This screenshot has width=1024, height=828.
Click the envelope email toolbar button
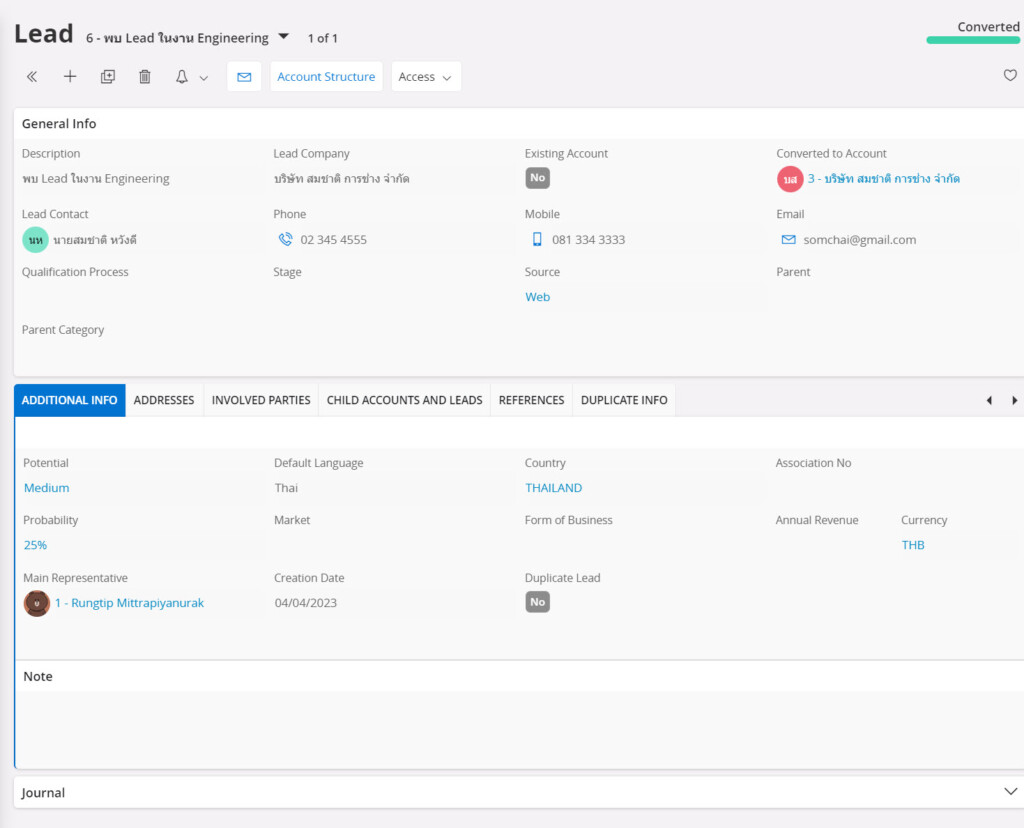pos(244,77)
